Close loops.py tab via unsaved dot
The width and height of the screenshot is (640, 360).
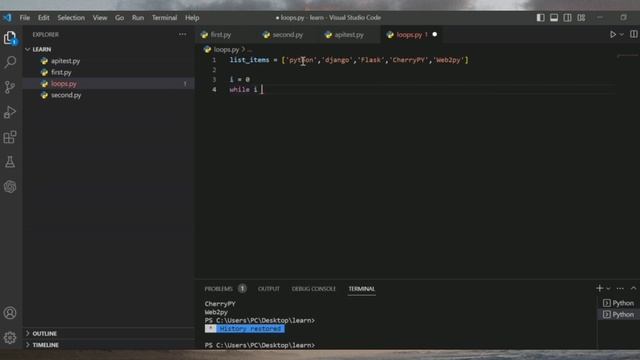click(435, 35)
